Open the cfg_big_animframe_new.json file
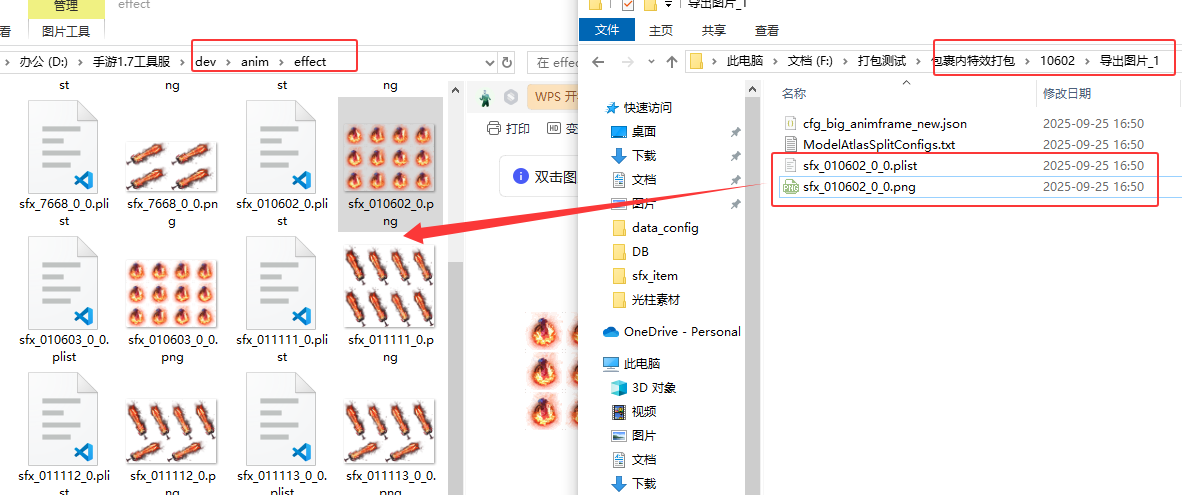 pos(884,124)
